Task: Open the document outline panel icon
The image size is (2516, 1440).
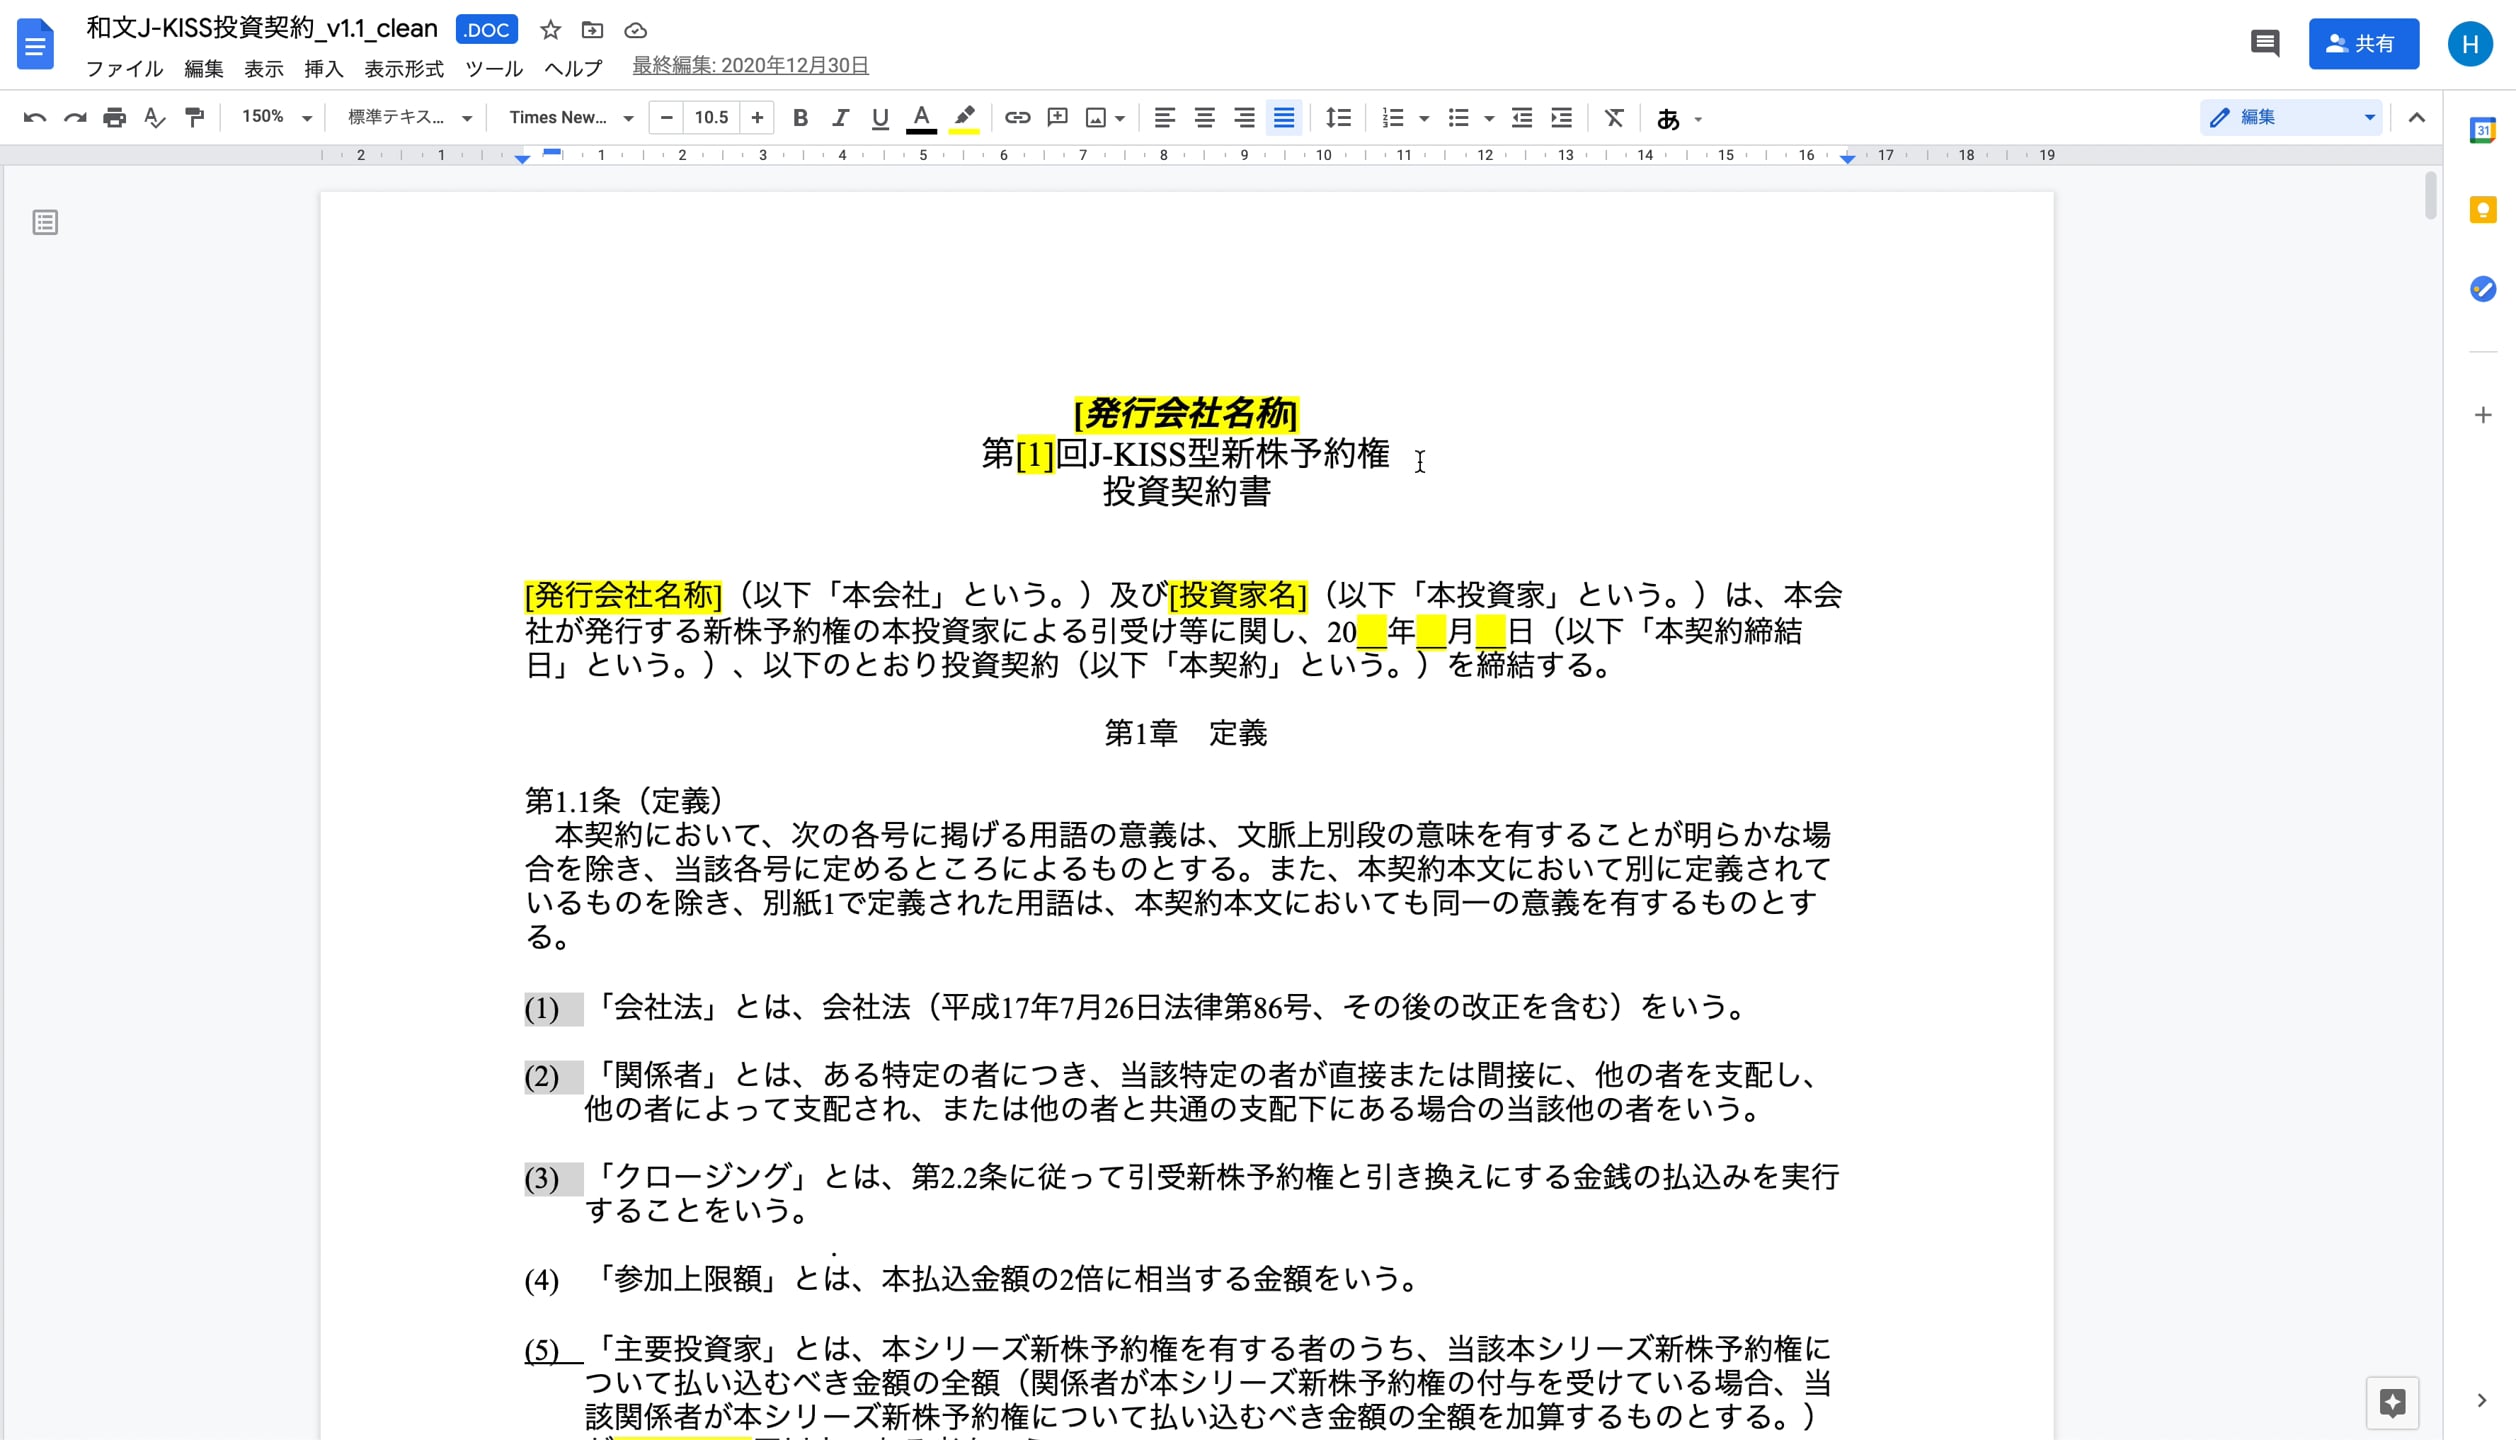Action: (x=45, y=222)
